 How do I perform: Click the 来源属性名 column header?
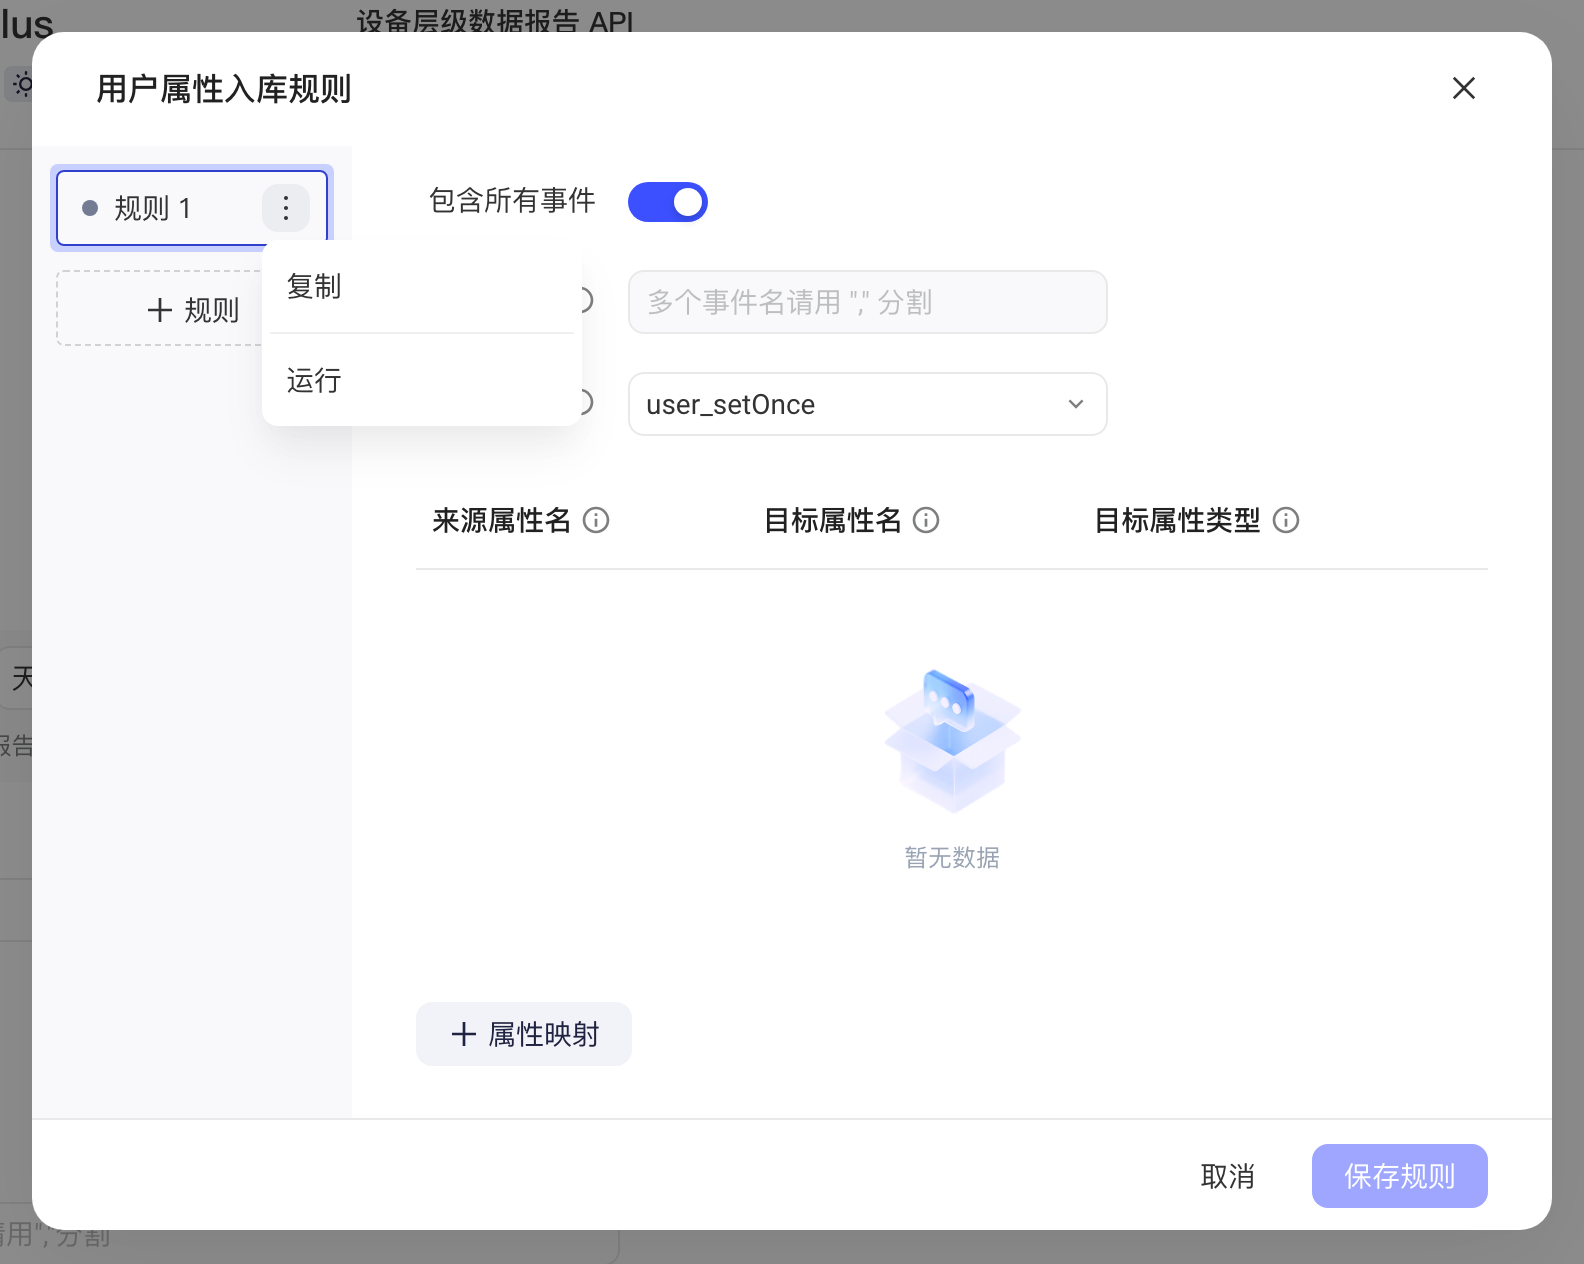pos(501,520)
